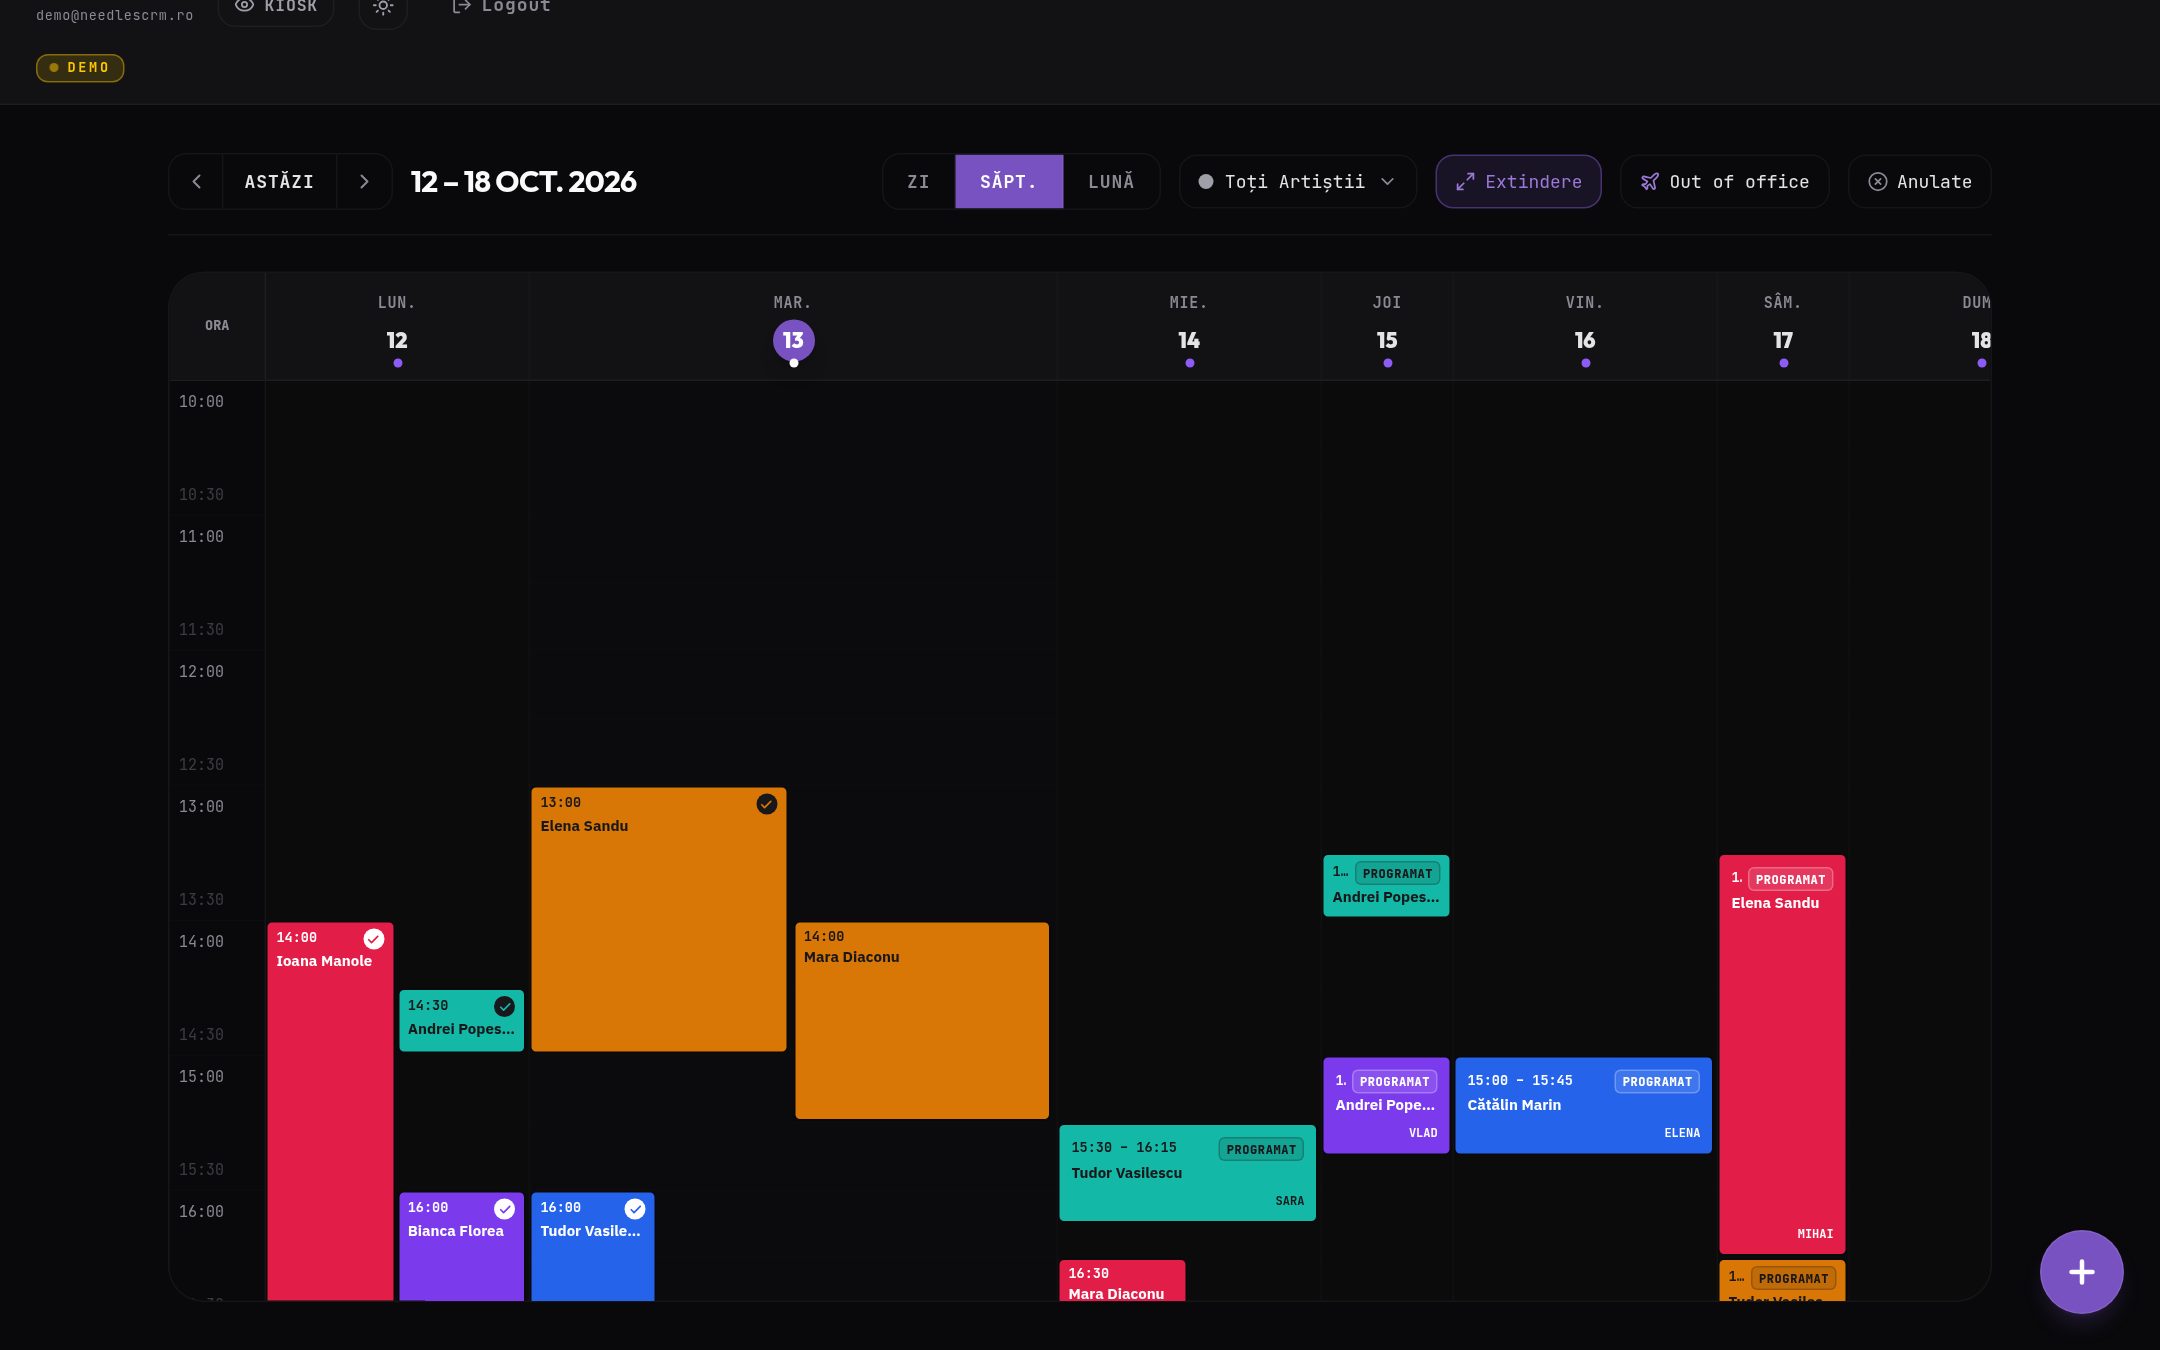Click Programat badge on Tudor Vasilescu appointment
The height and width of the screenshot is (1350, 2160).
pyautogui.click(x=1261, y=1149)
